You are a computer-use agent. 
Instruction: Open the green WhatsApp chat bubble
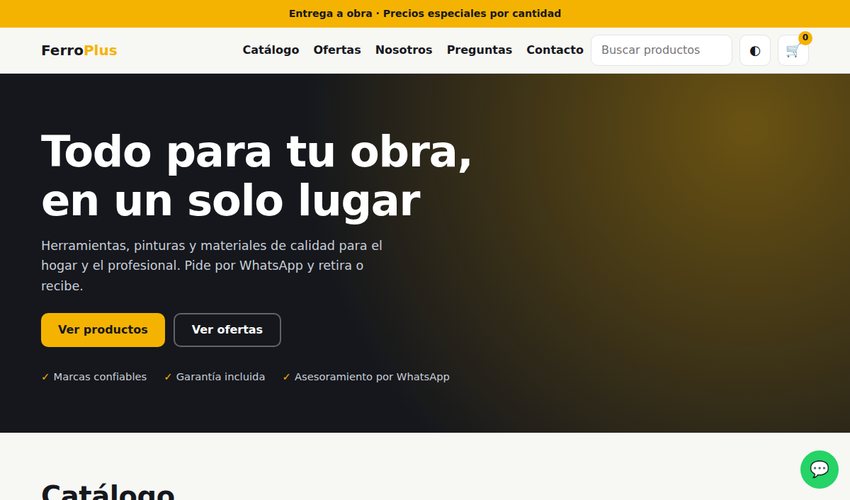coord(819,469)
